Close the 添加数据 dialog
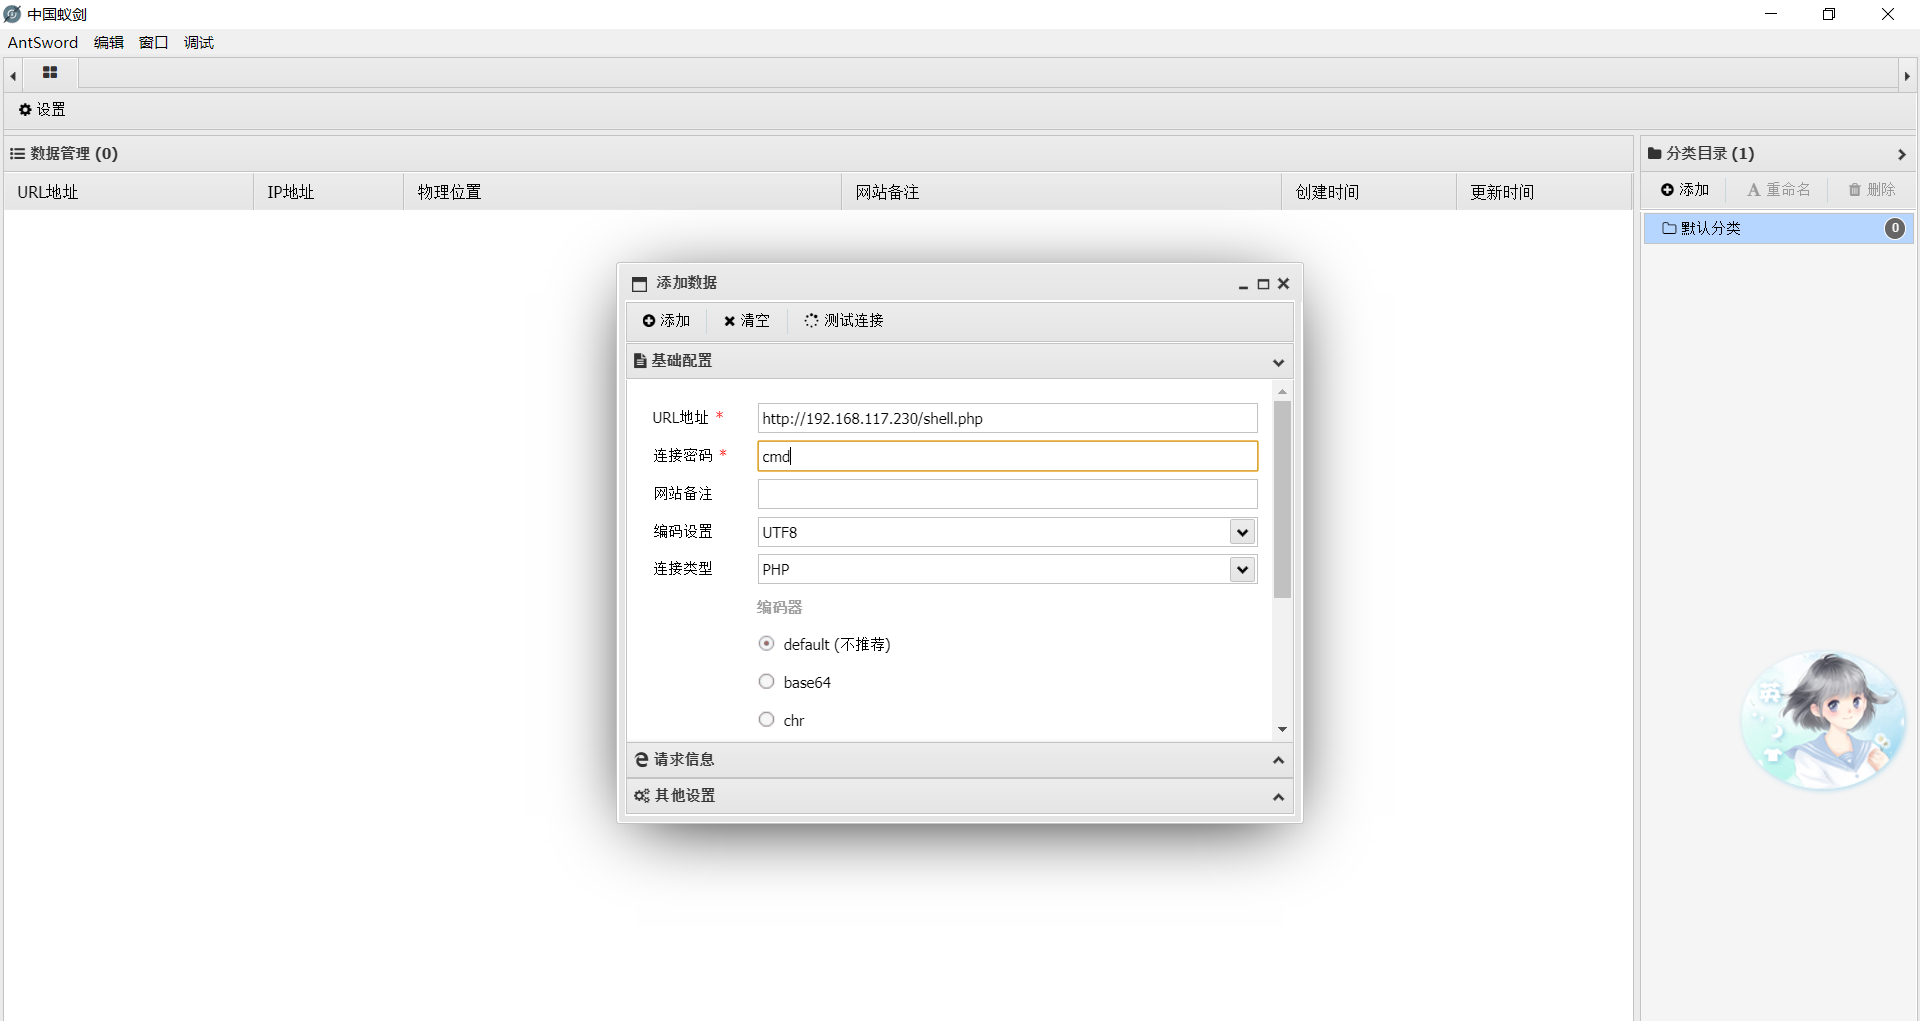The image size is (1920, 1021). click(1284, 284)
